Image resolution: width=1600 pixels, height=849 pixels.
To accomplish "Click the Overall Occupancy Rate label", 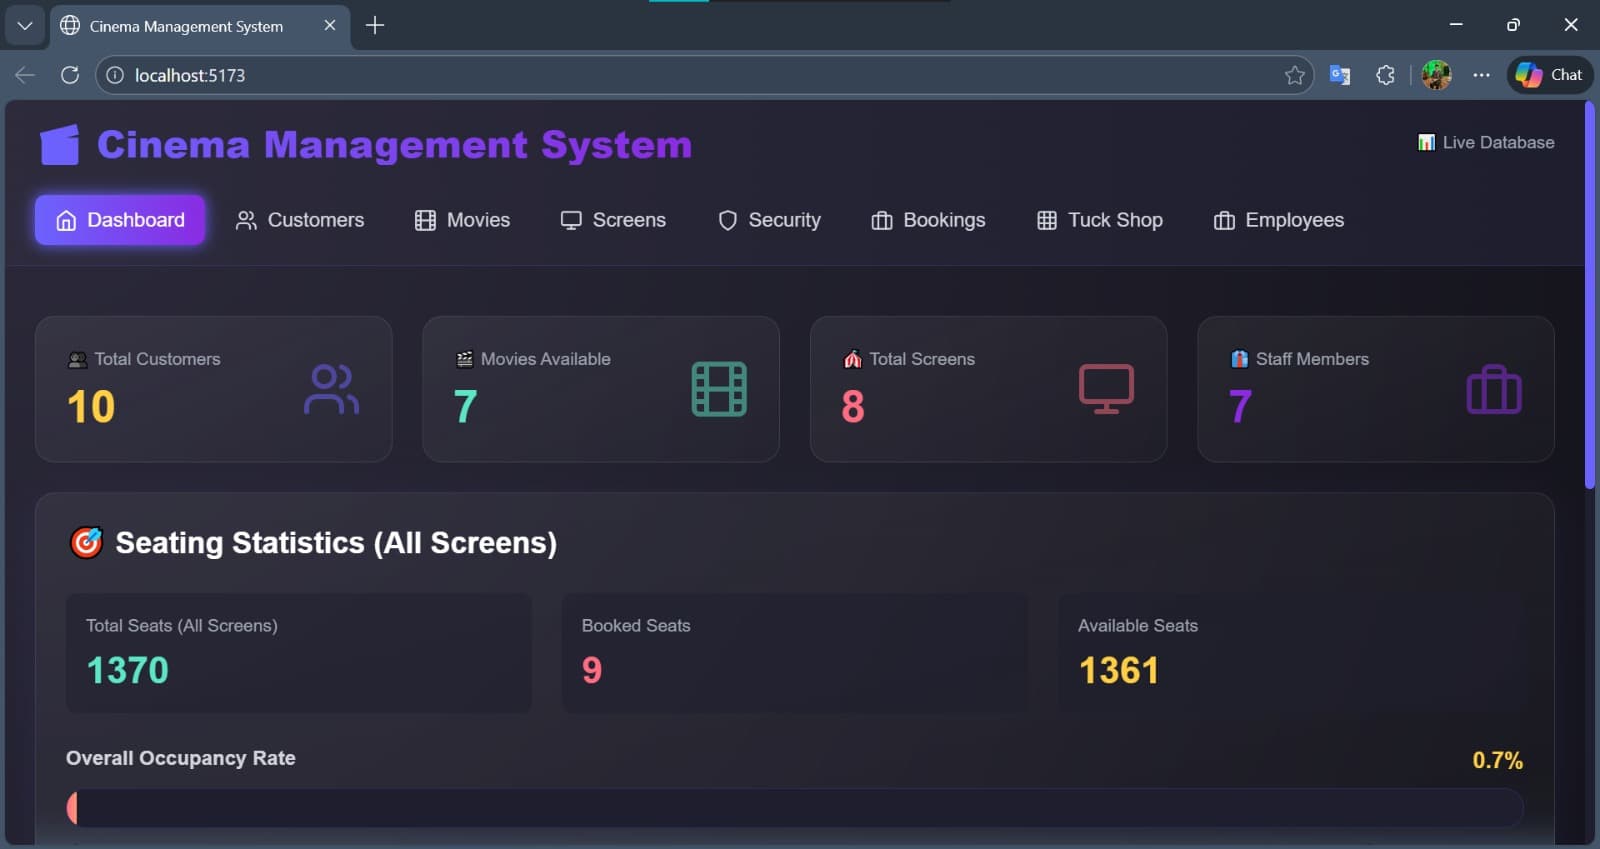I will [x=181, y=758].
